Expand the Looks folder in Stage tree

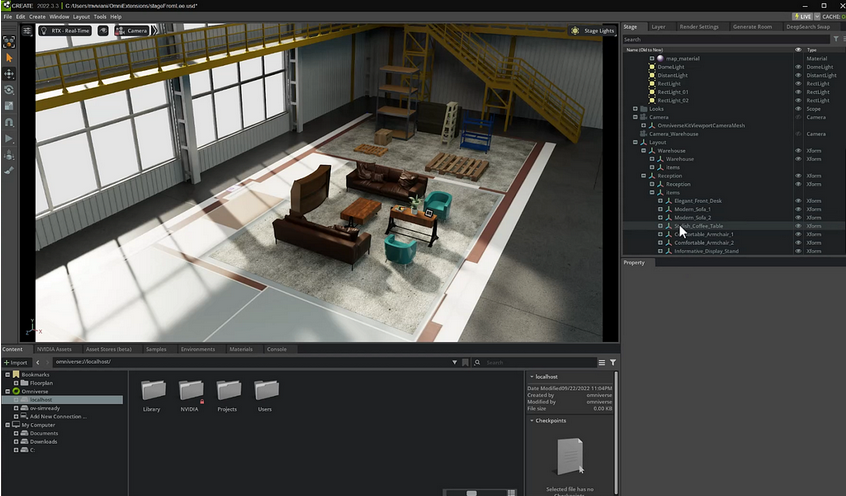[x=635, y=108]
